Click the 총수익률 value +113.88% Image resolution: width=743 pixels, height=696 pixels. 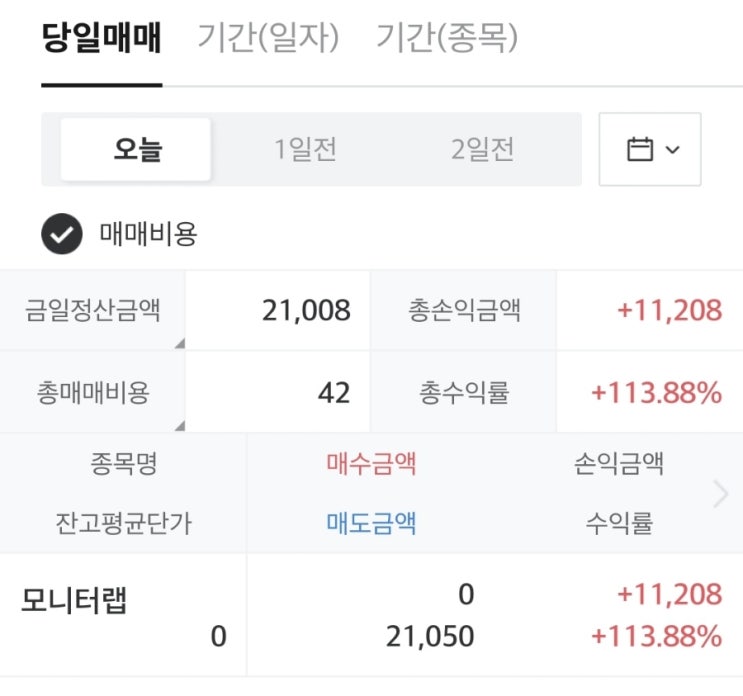(x=656, y=393)
